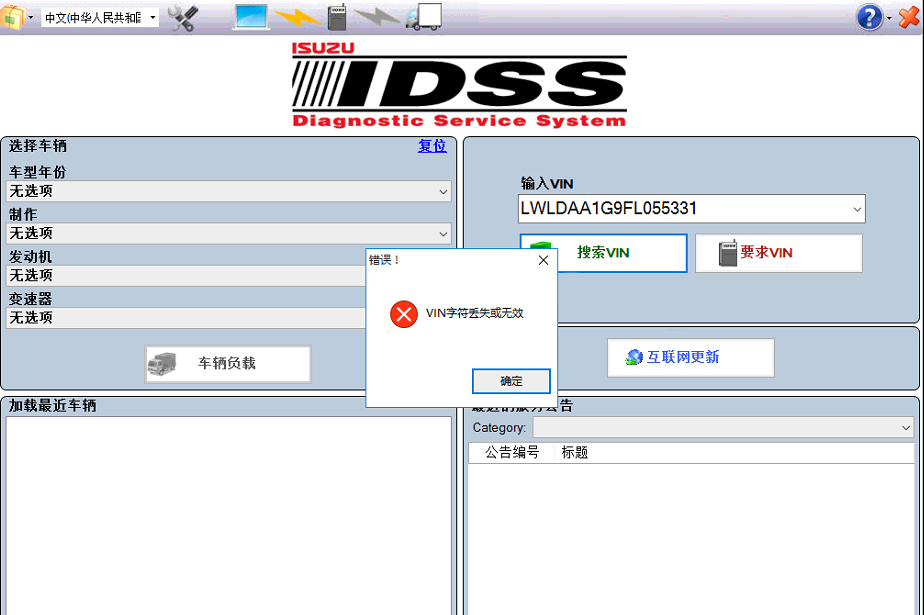The image size is (924, 615).
Task: Click the truck icon in the toolbar
Action: click(x=424, y=16)
